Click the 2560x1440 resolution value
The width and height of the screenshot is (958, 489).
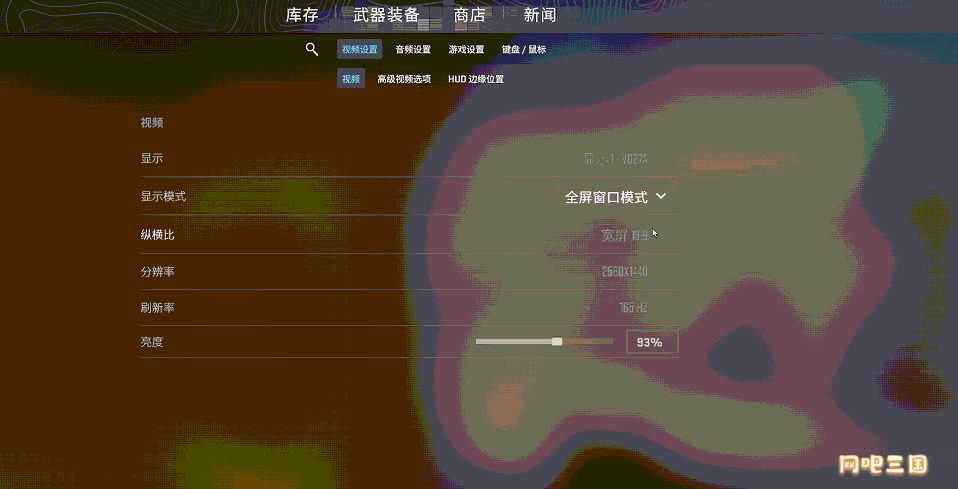tap(624, 271)
